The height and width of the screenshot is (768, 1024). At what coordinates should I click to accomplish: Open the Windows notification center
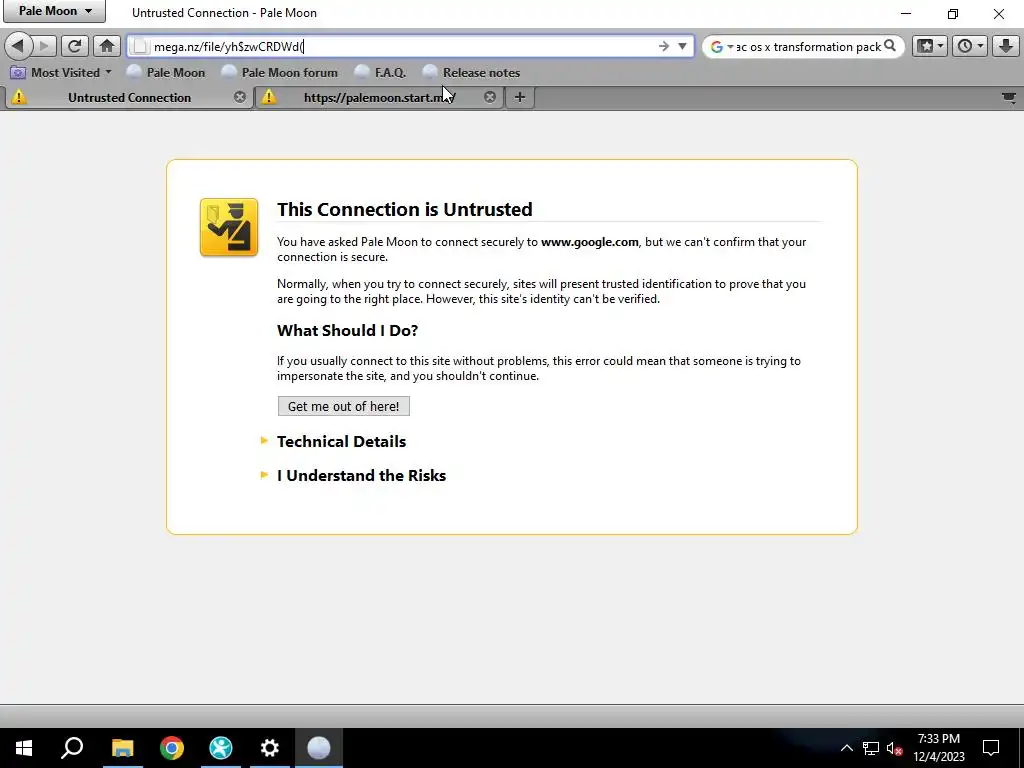point(991,748)
